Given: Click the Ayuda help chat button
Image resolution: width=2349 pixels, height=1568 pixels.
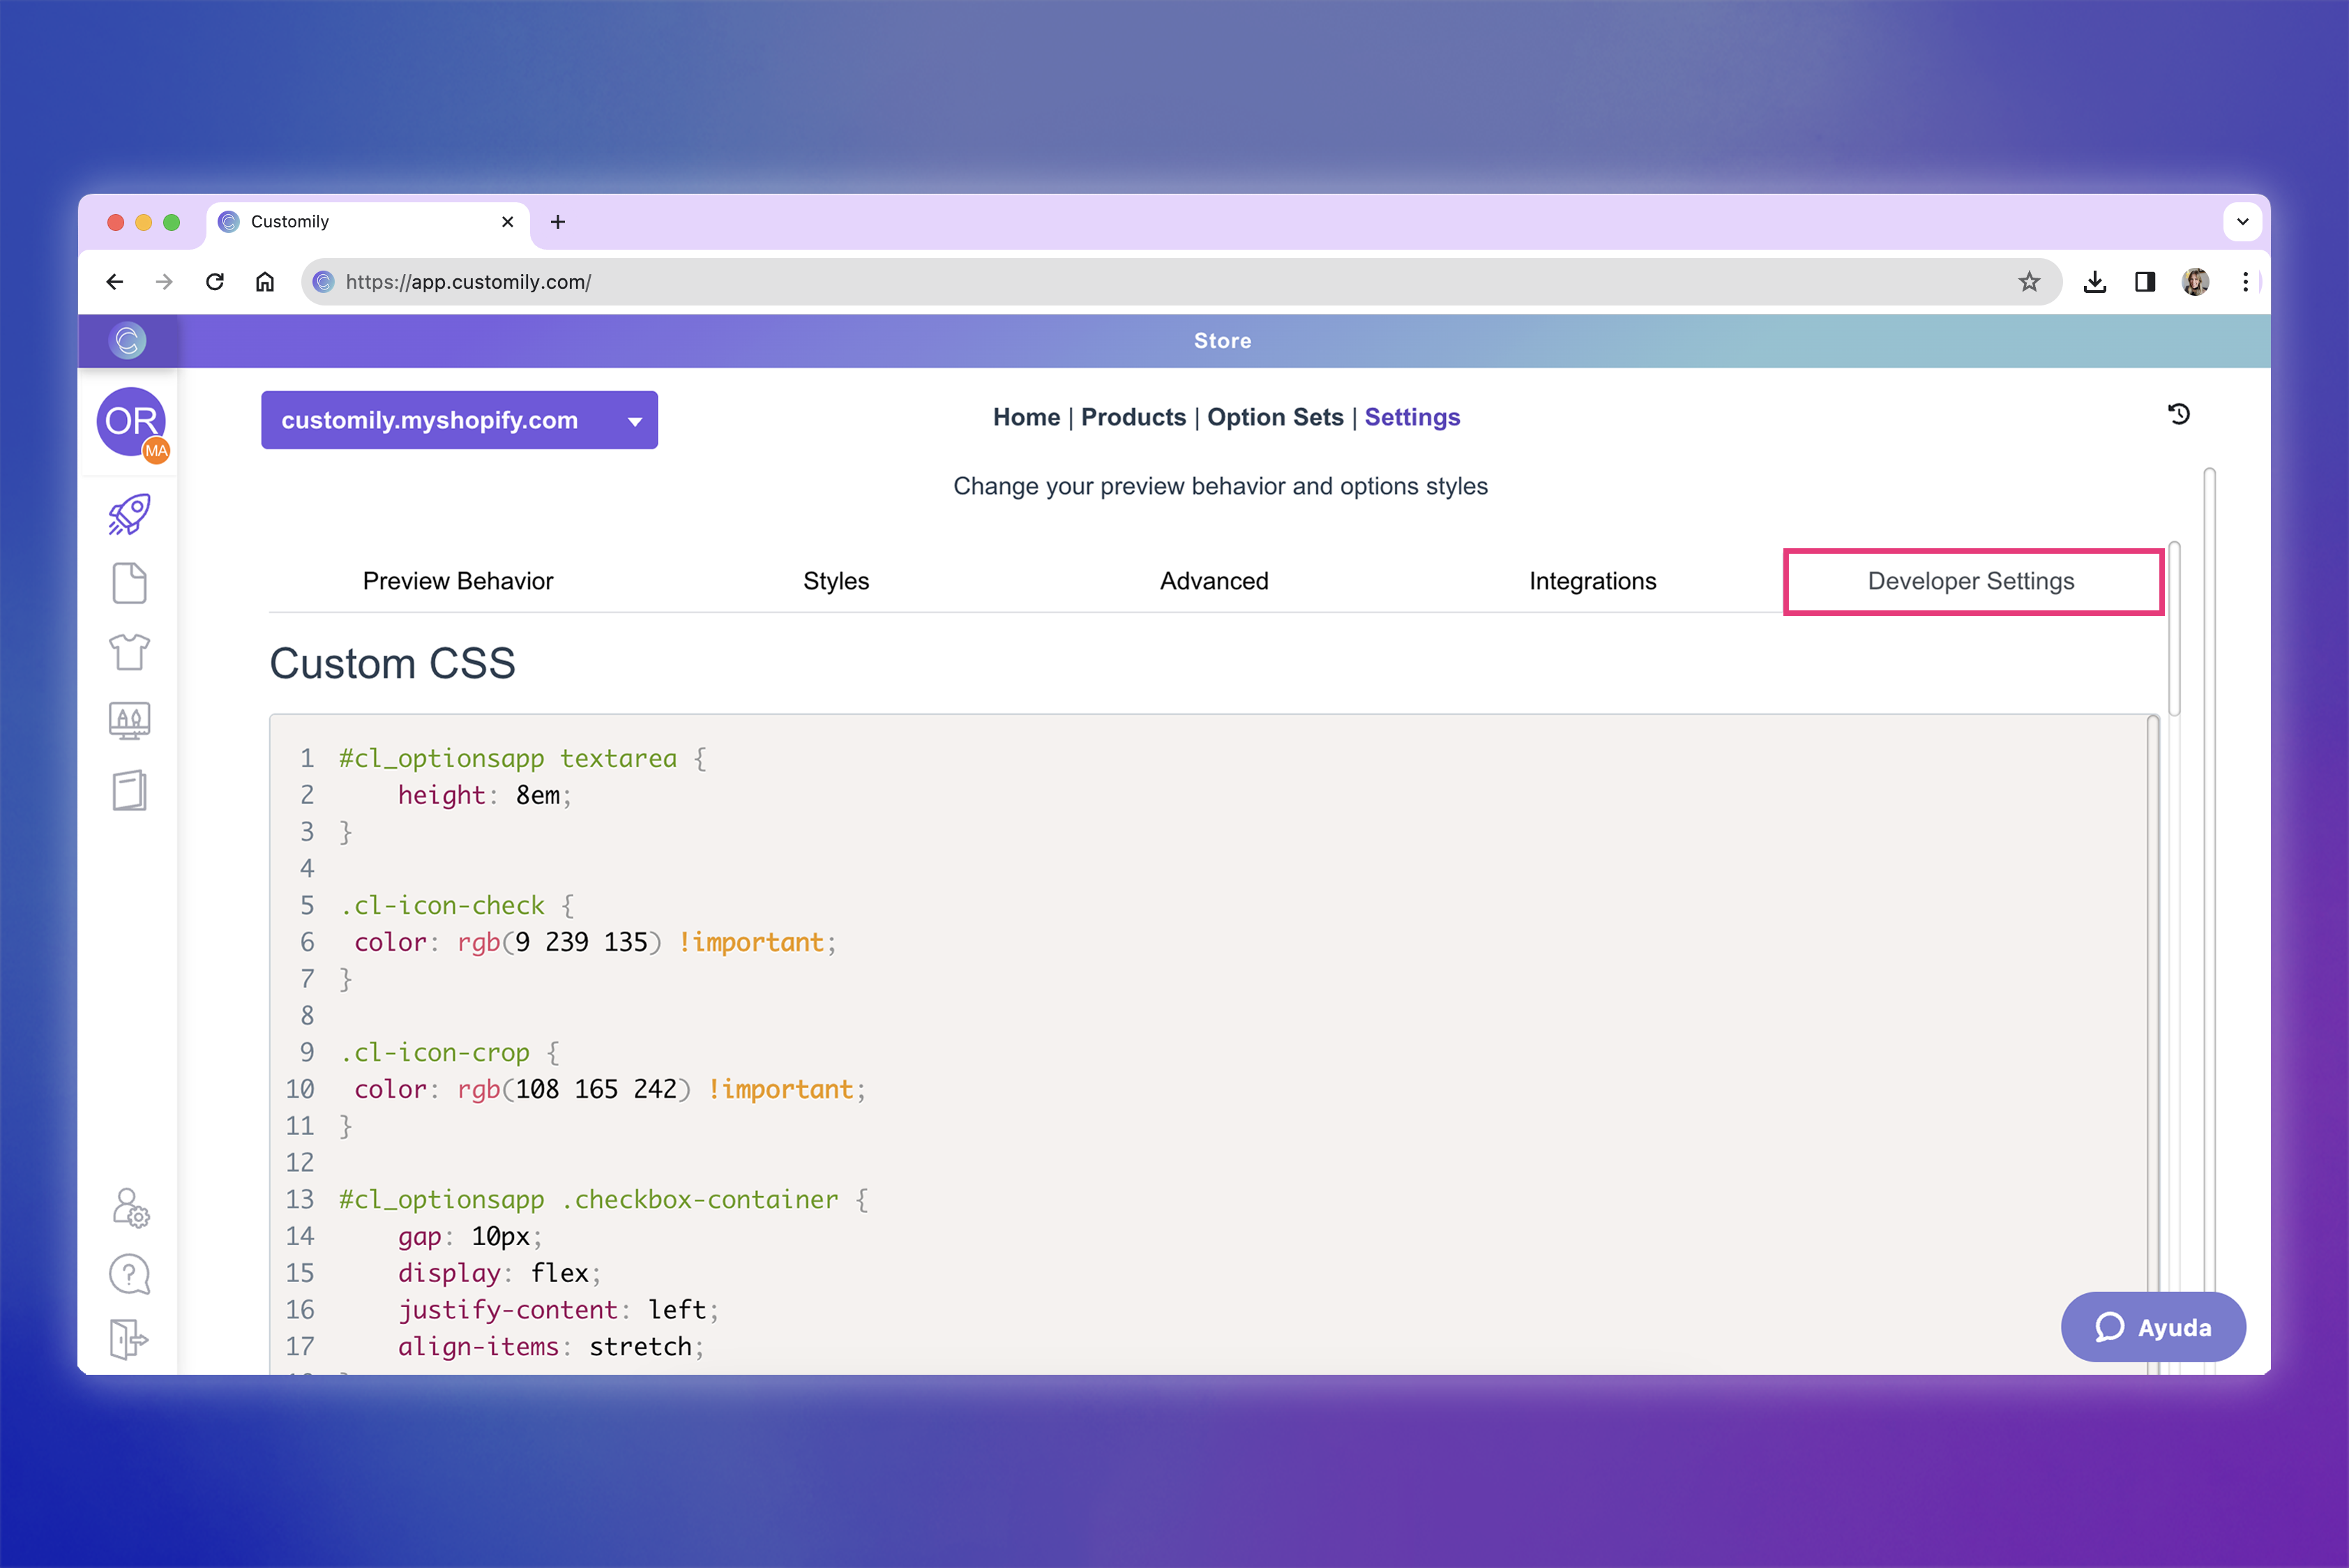Looking at the screenshot, I should pyautogui.click(x=2153, y=1327).
